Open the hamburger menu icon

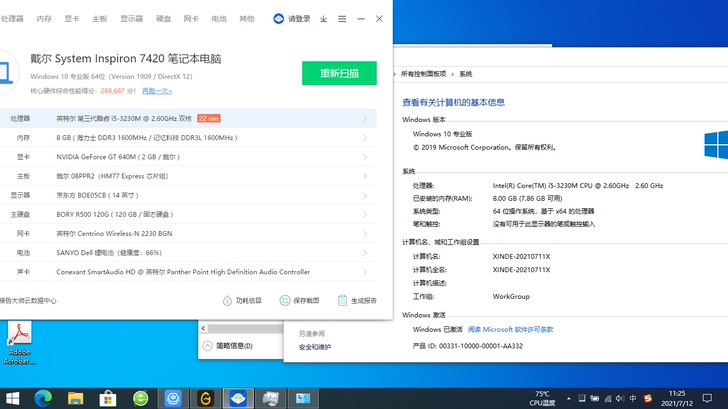coord(342,19)
